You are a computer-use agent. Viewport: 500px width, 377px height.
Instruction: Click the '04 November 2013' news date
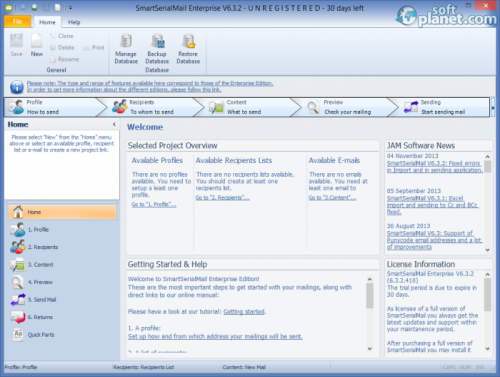click(x=412, y=156)
